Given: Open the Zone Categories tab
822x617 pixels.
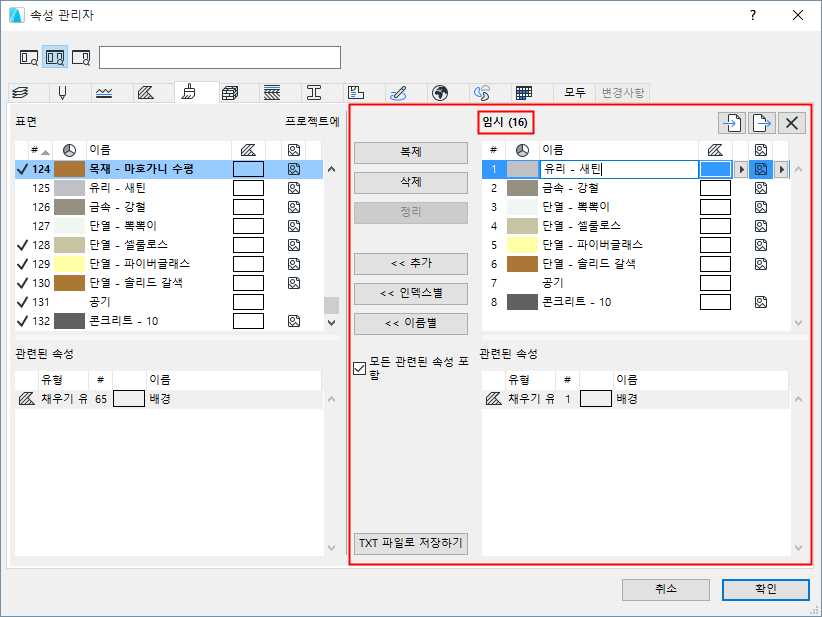Looking at the screenshot, I should tap(356, 93).
